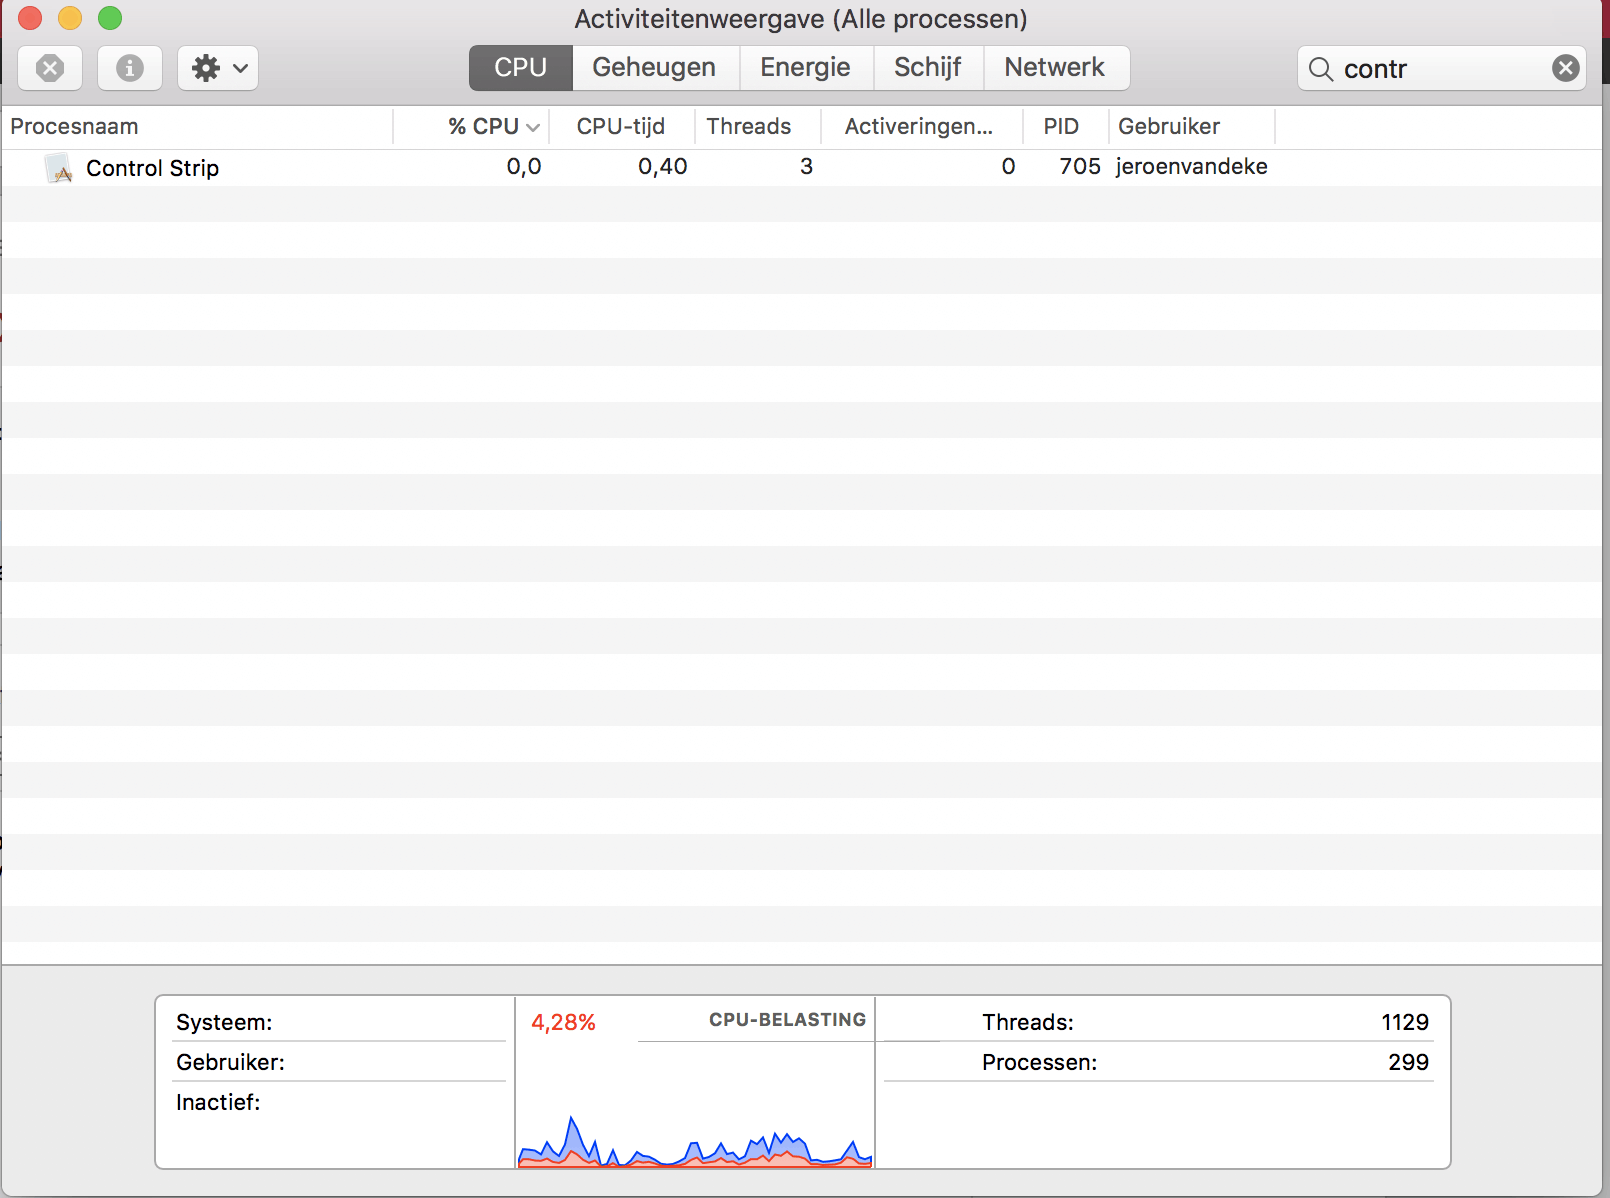Click the CPU-BELASTING heading
This screenshot has width=1610, height=1198.
(x=788, y=1020)
